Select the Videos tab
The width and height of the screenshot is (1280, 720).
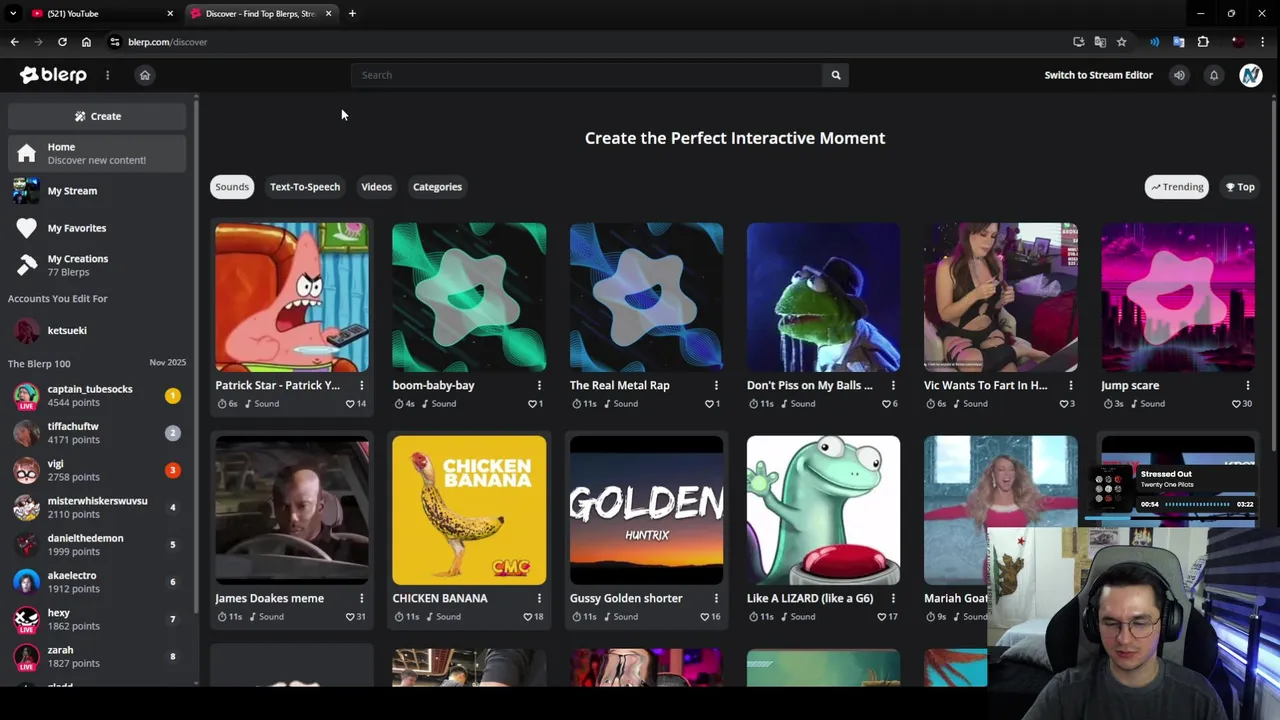[376, 187]
